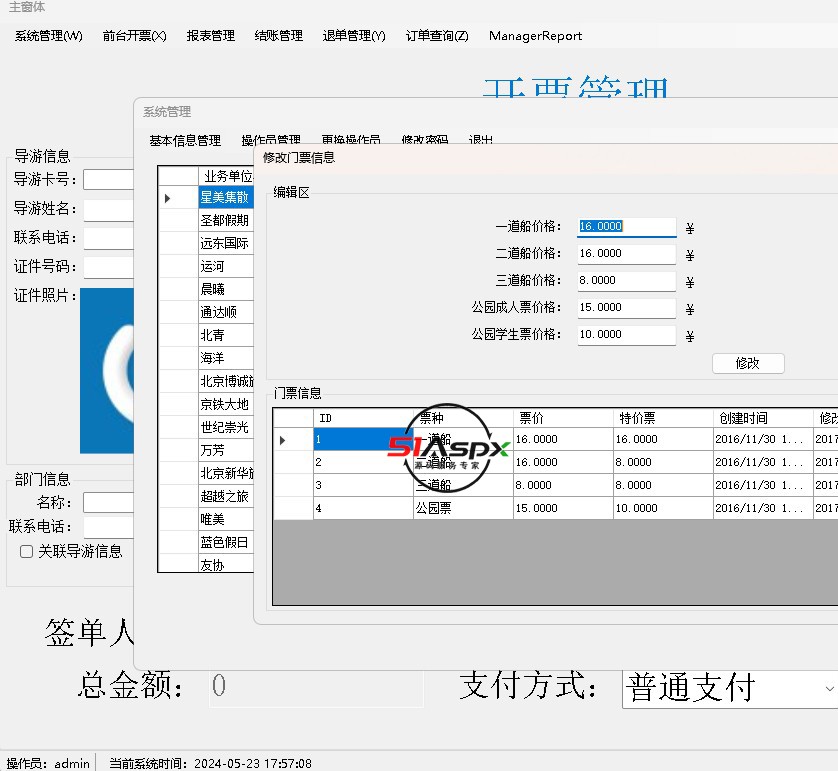Select the 北青 row
Screen dimensions: 838x771
point(226,336)
